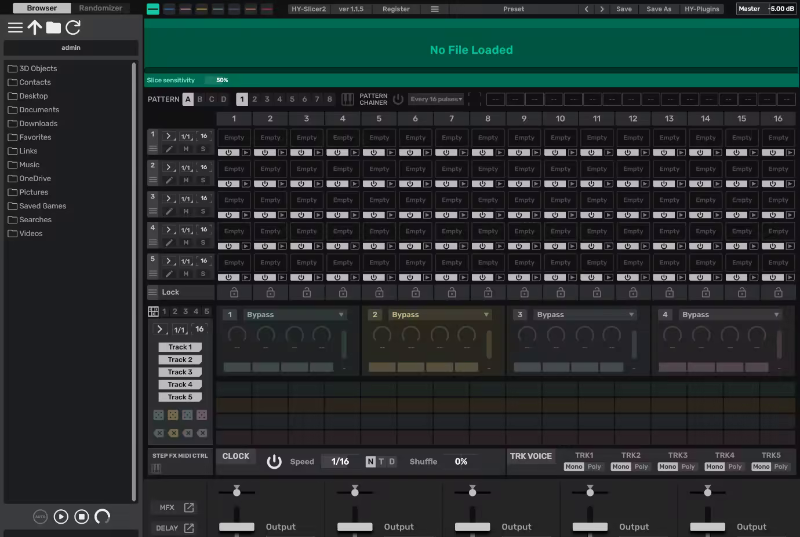Open track 4 playback direction selector
Viewport: 800px width, 537px height.
coord(169,230)
